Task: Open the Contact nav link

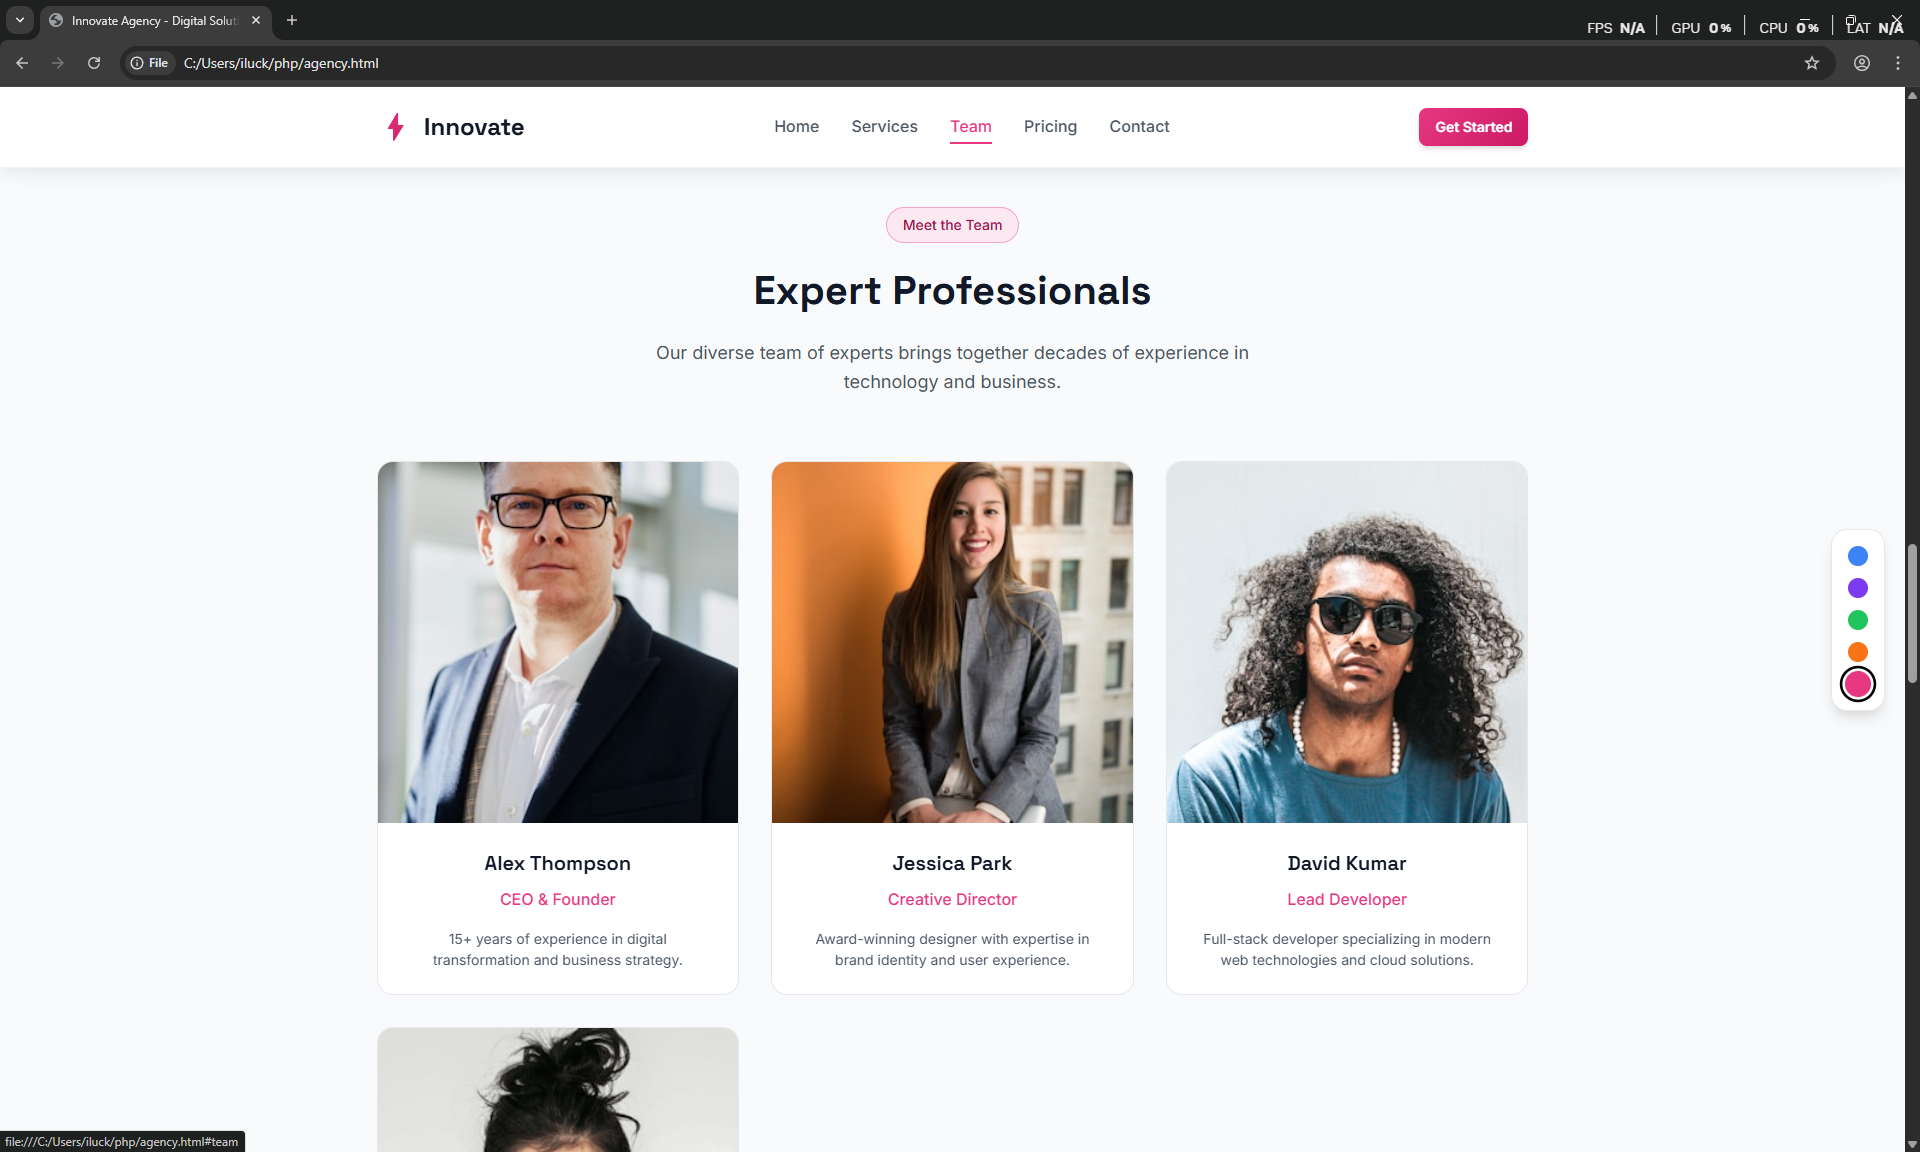Action: point(1139,127)
